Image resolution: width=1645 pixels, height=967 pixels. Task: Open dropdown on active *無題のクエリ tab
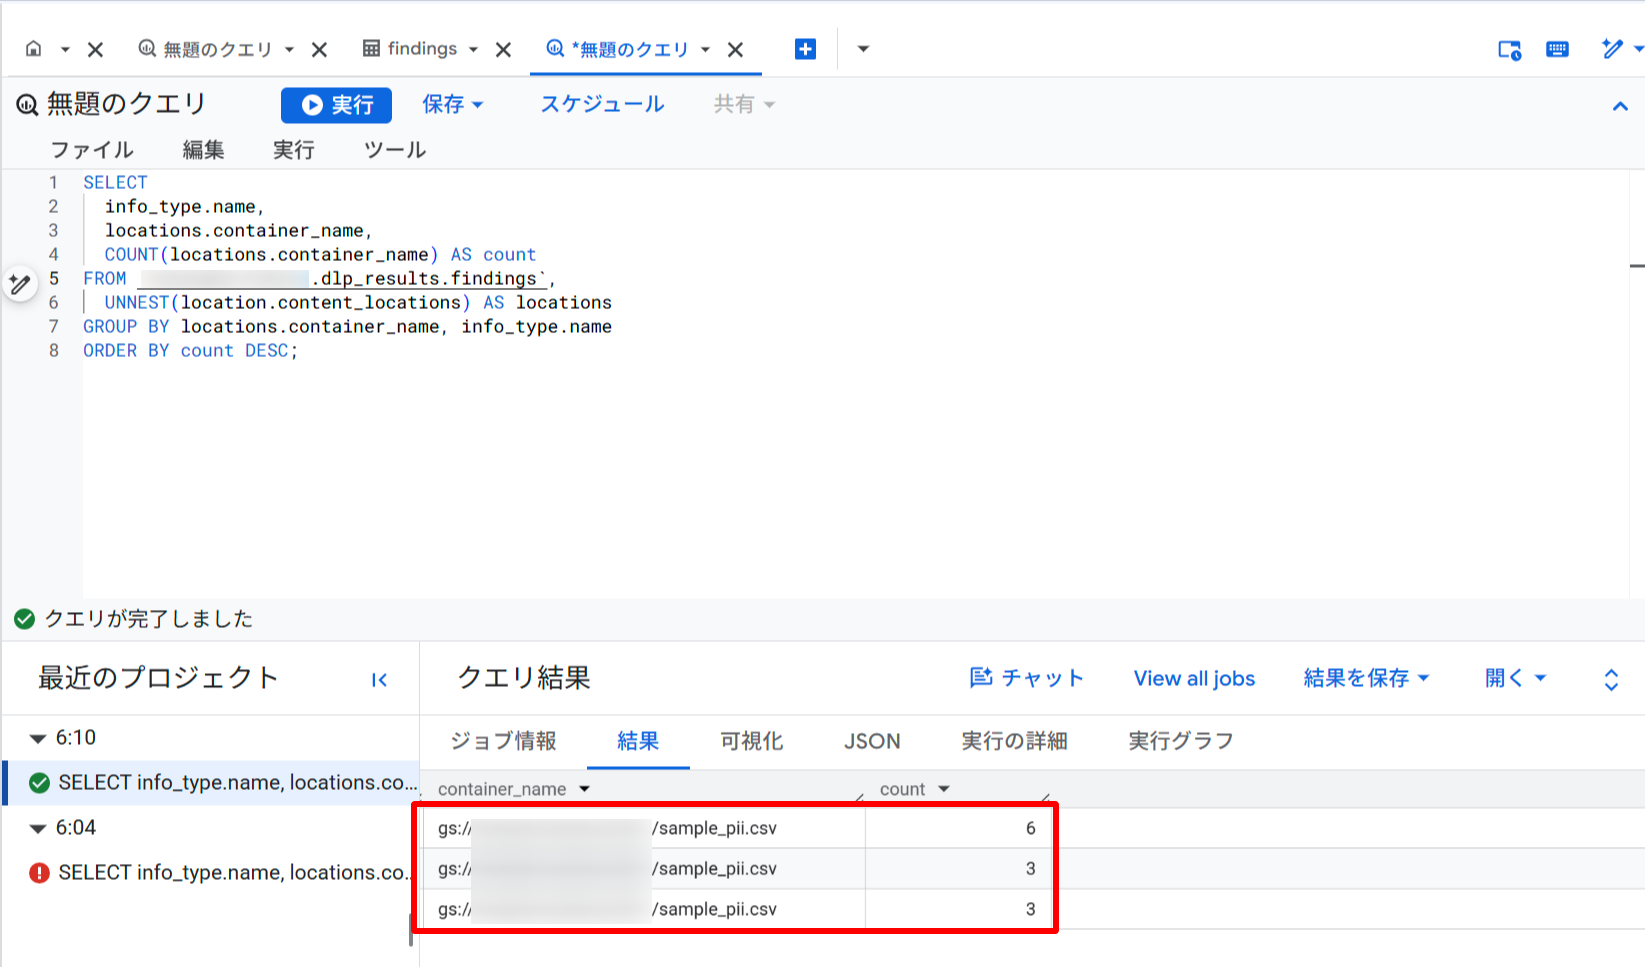(x=705, y=49)
